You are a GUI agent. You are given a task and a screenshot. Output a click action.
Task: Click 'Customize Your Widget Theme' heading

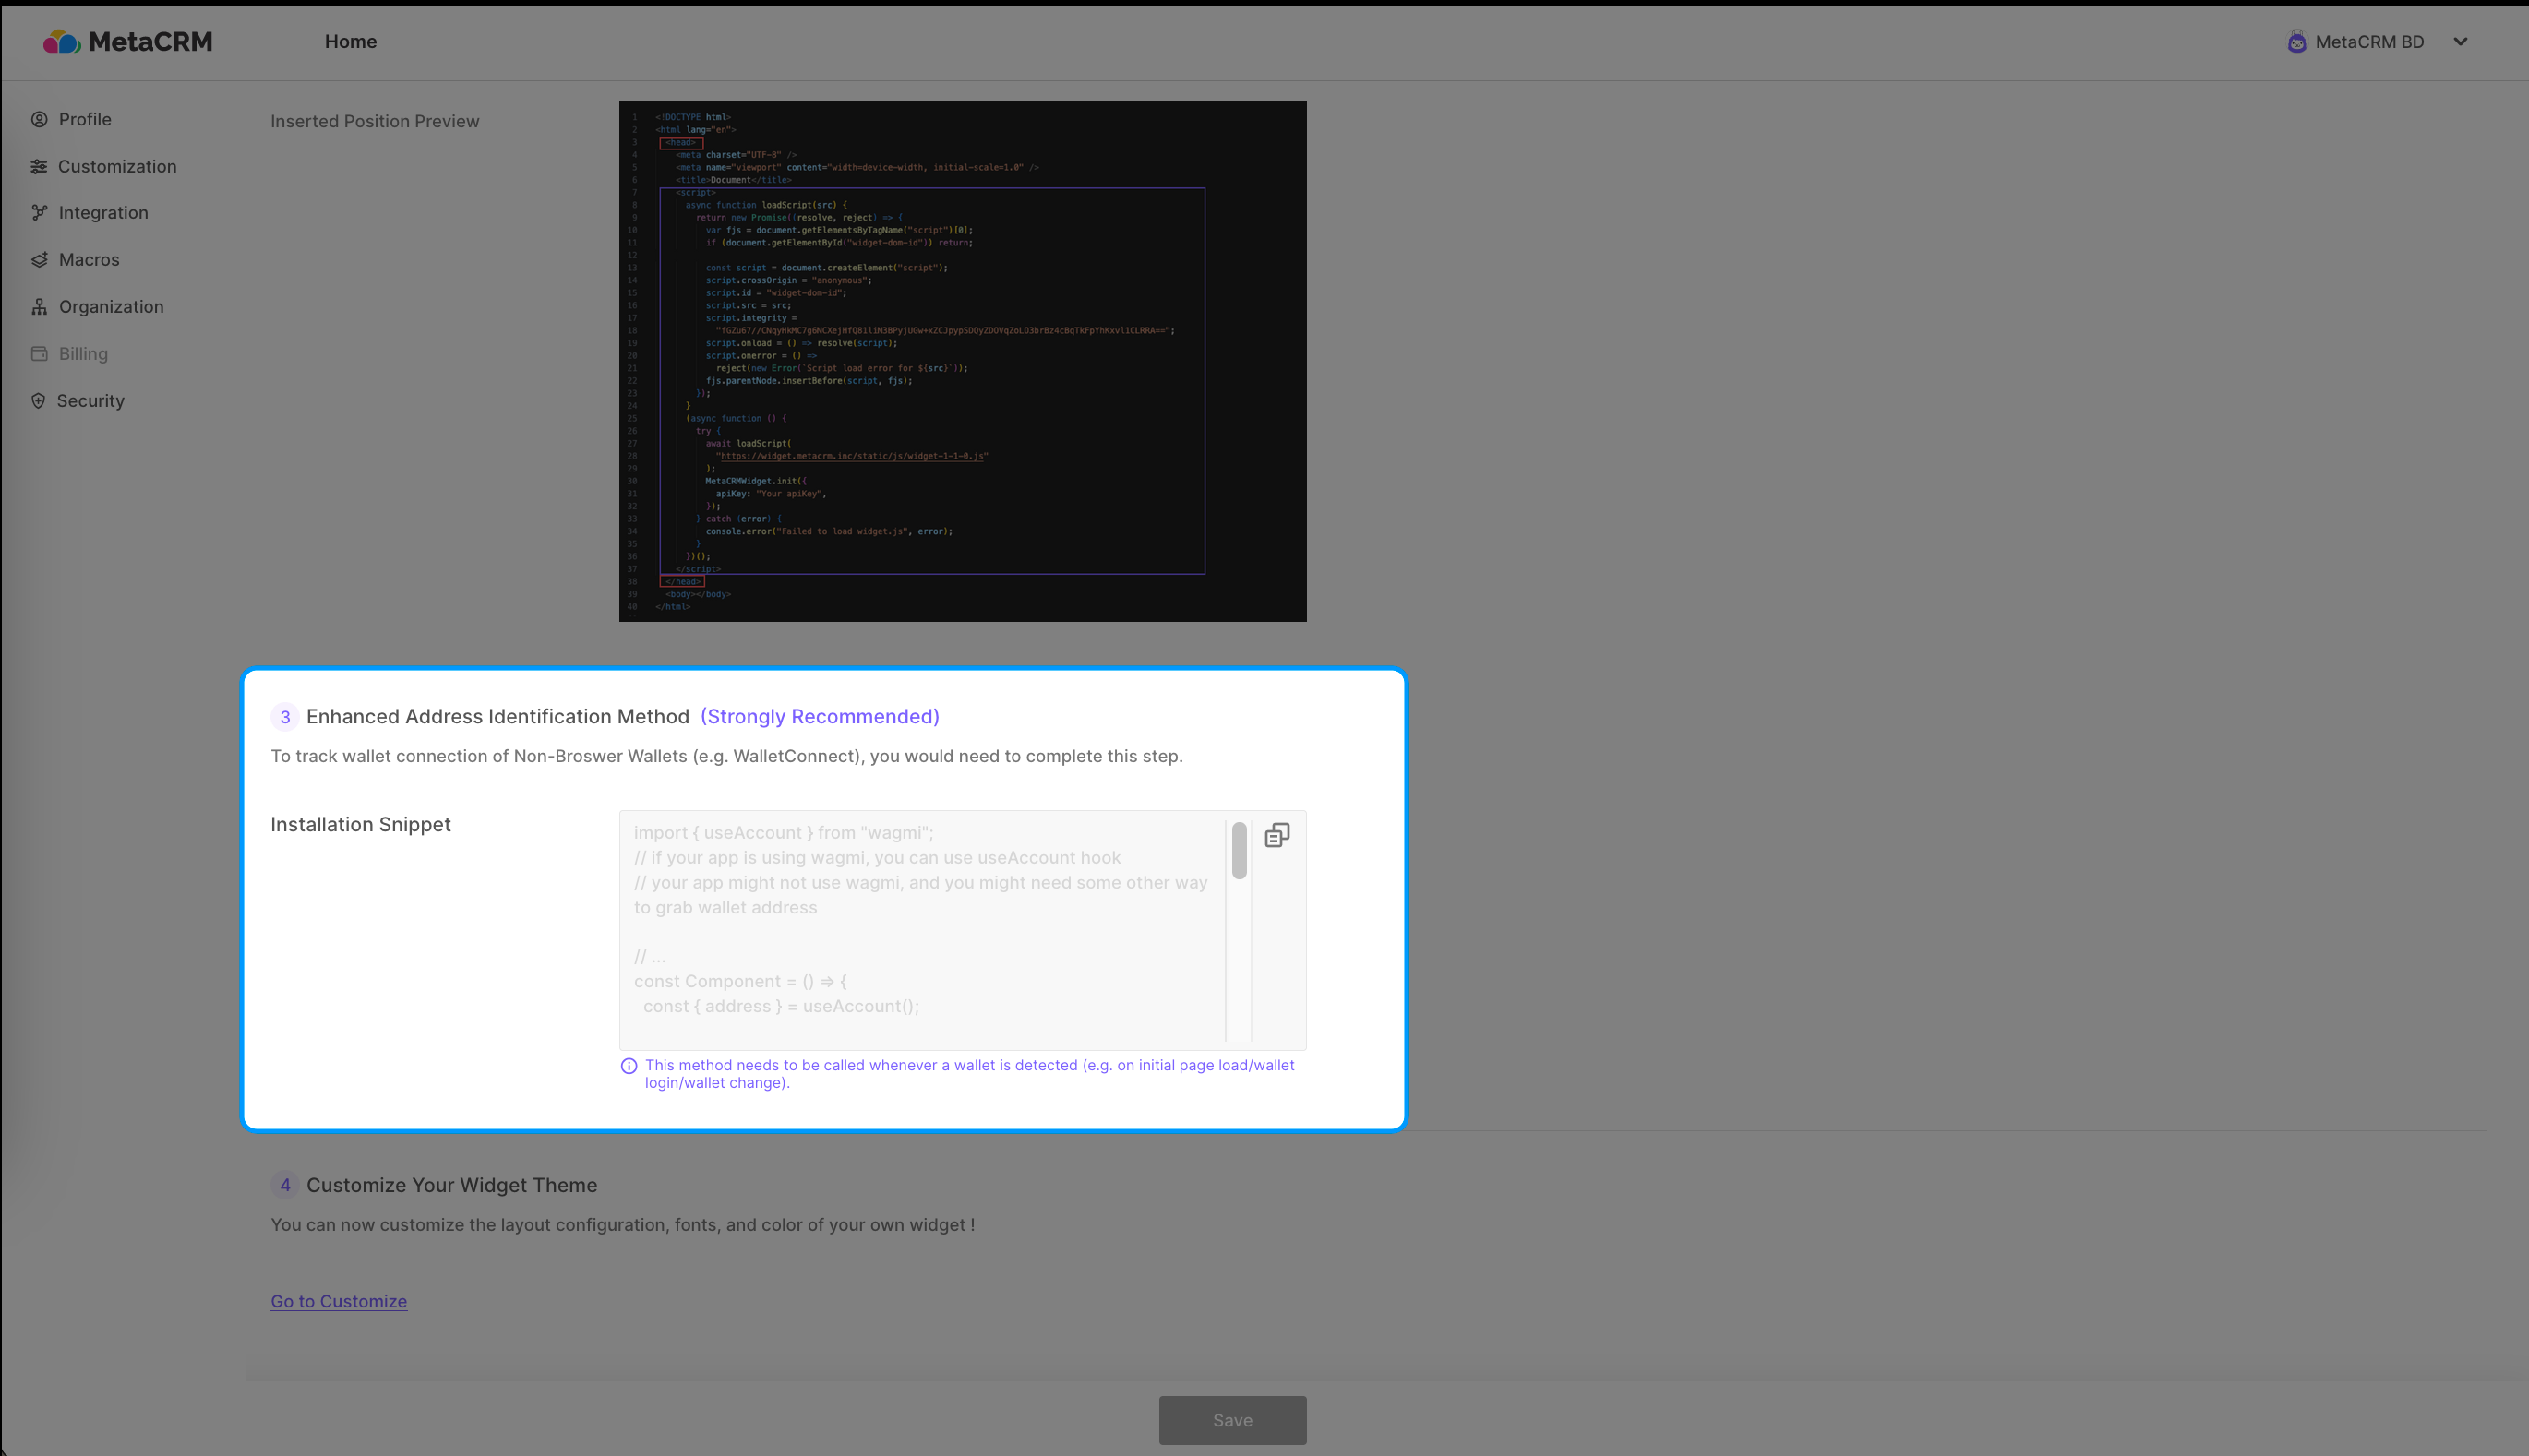[451, 1185]
